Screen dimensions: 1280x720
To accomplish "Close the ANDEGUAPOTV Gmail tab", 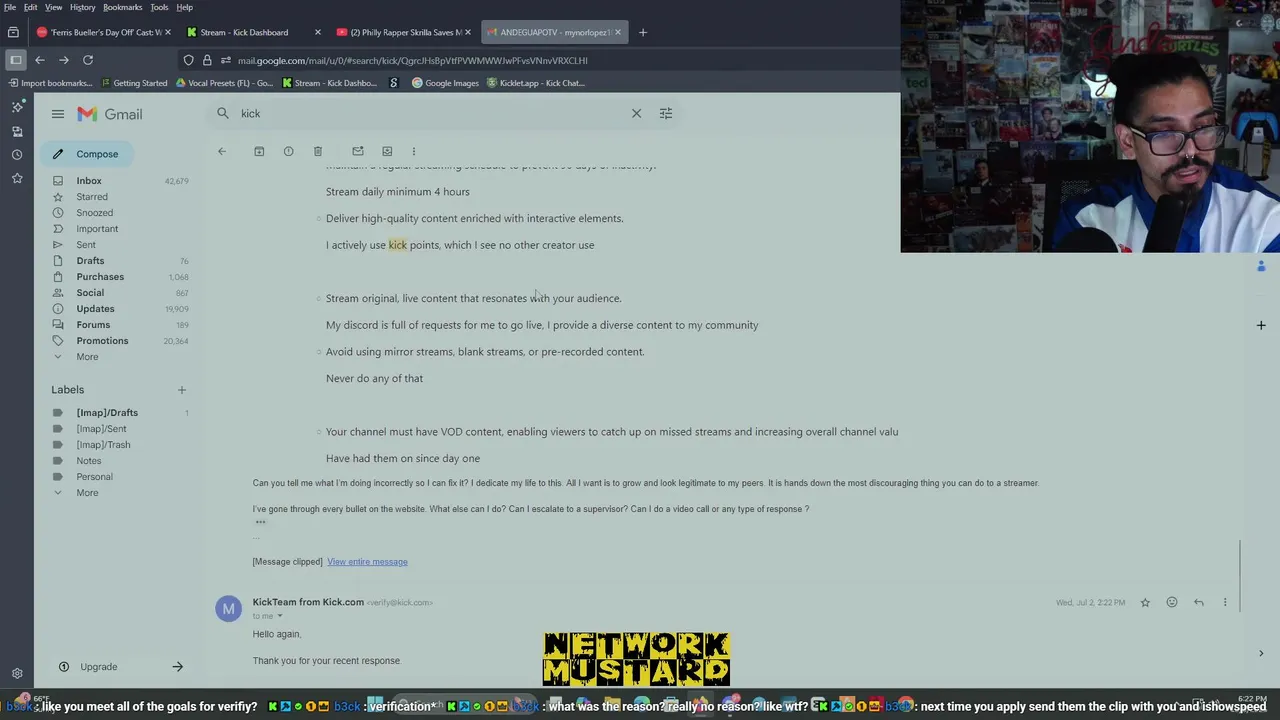I will (618, 32).
